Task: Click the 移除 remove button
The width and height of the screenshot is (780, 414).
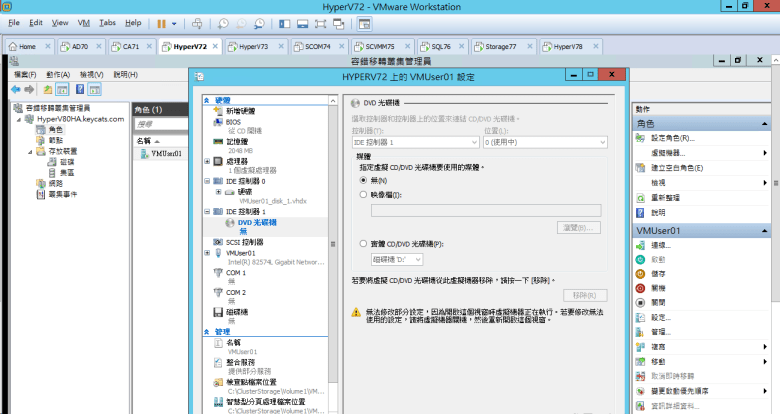Action: tap(579, 295)
